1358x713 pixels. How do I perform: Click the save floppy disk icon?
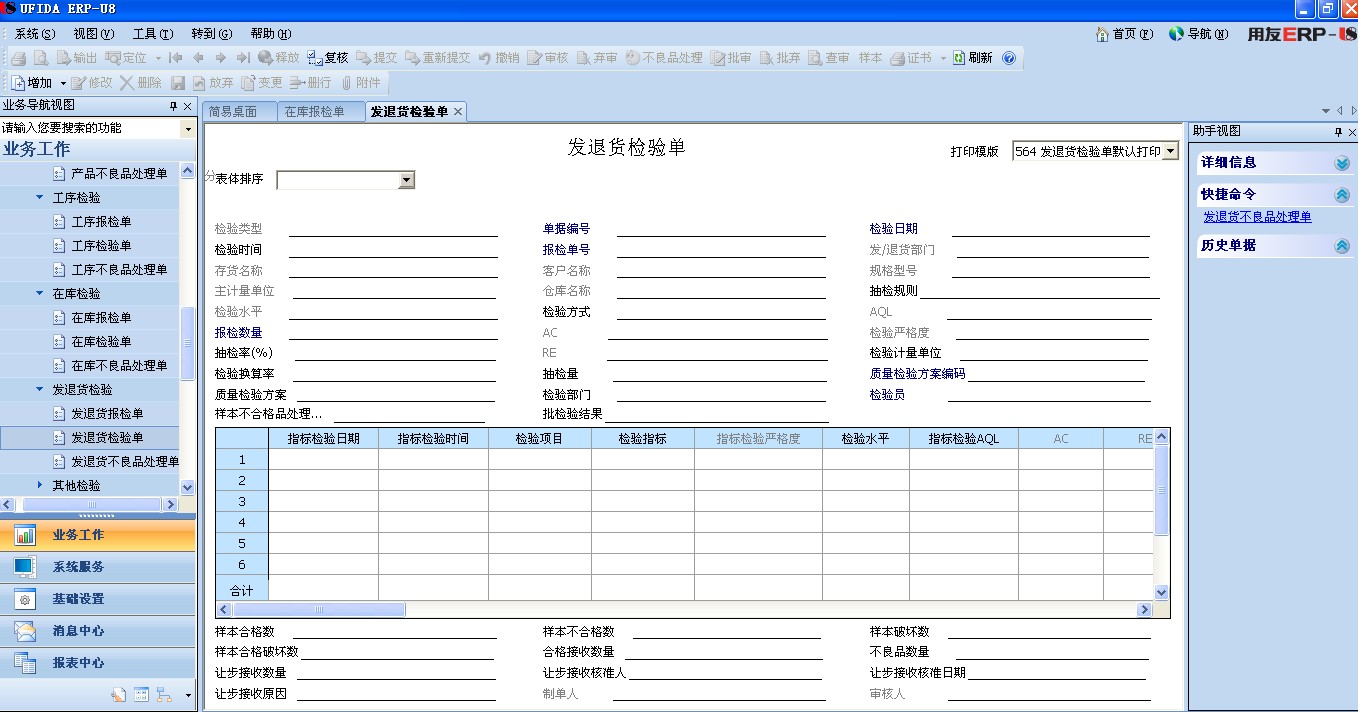point(178,83)
